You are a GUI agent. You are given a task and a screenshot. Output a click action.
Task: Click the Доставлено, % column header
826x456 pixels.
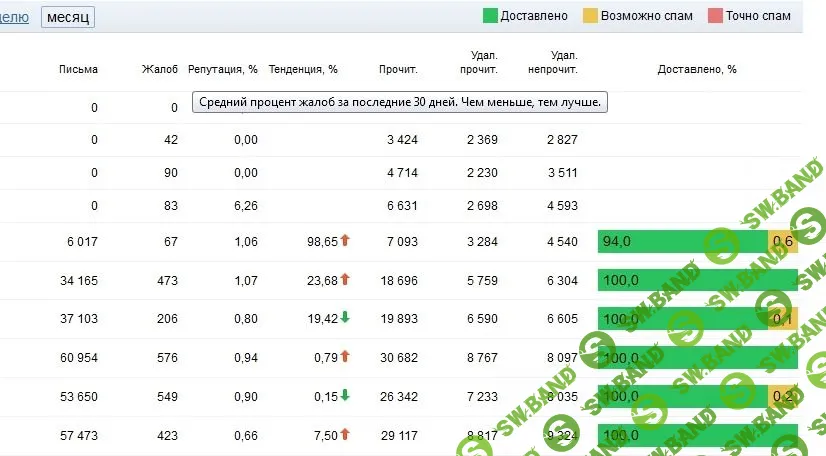(697, 69)
